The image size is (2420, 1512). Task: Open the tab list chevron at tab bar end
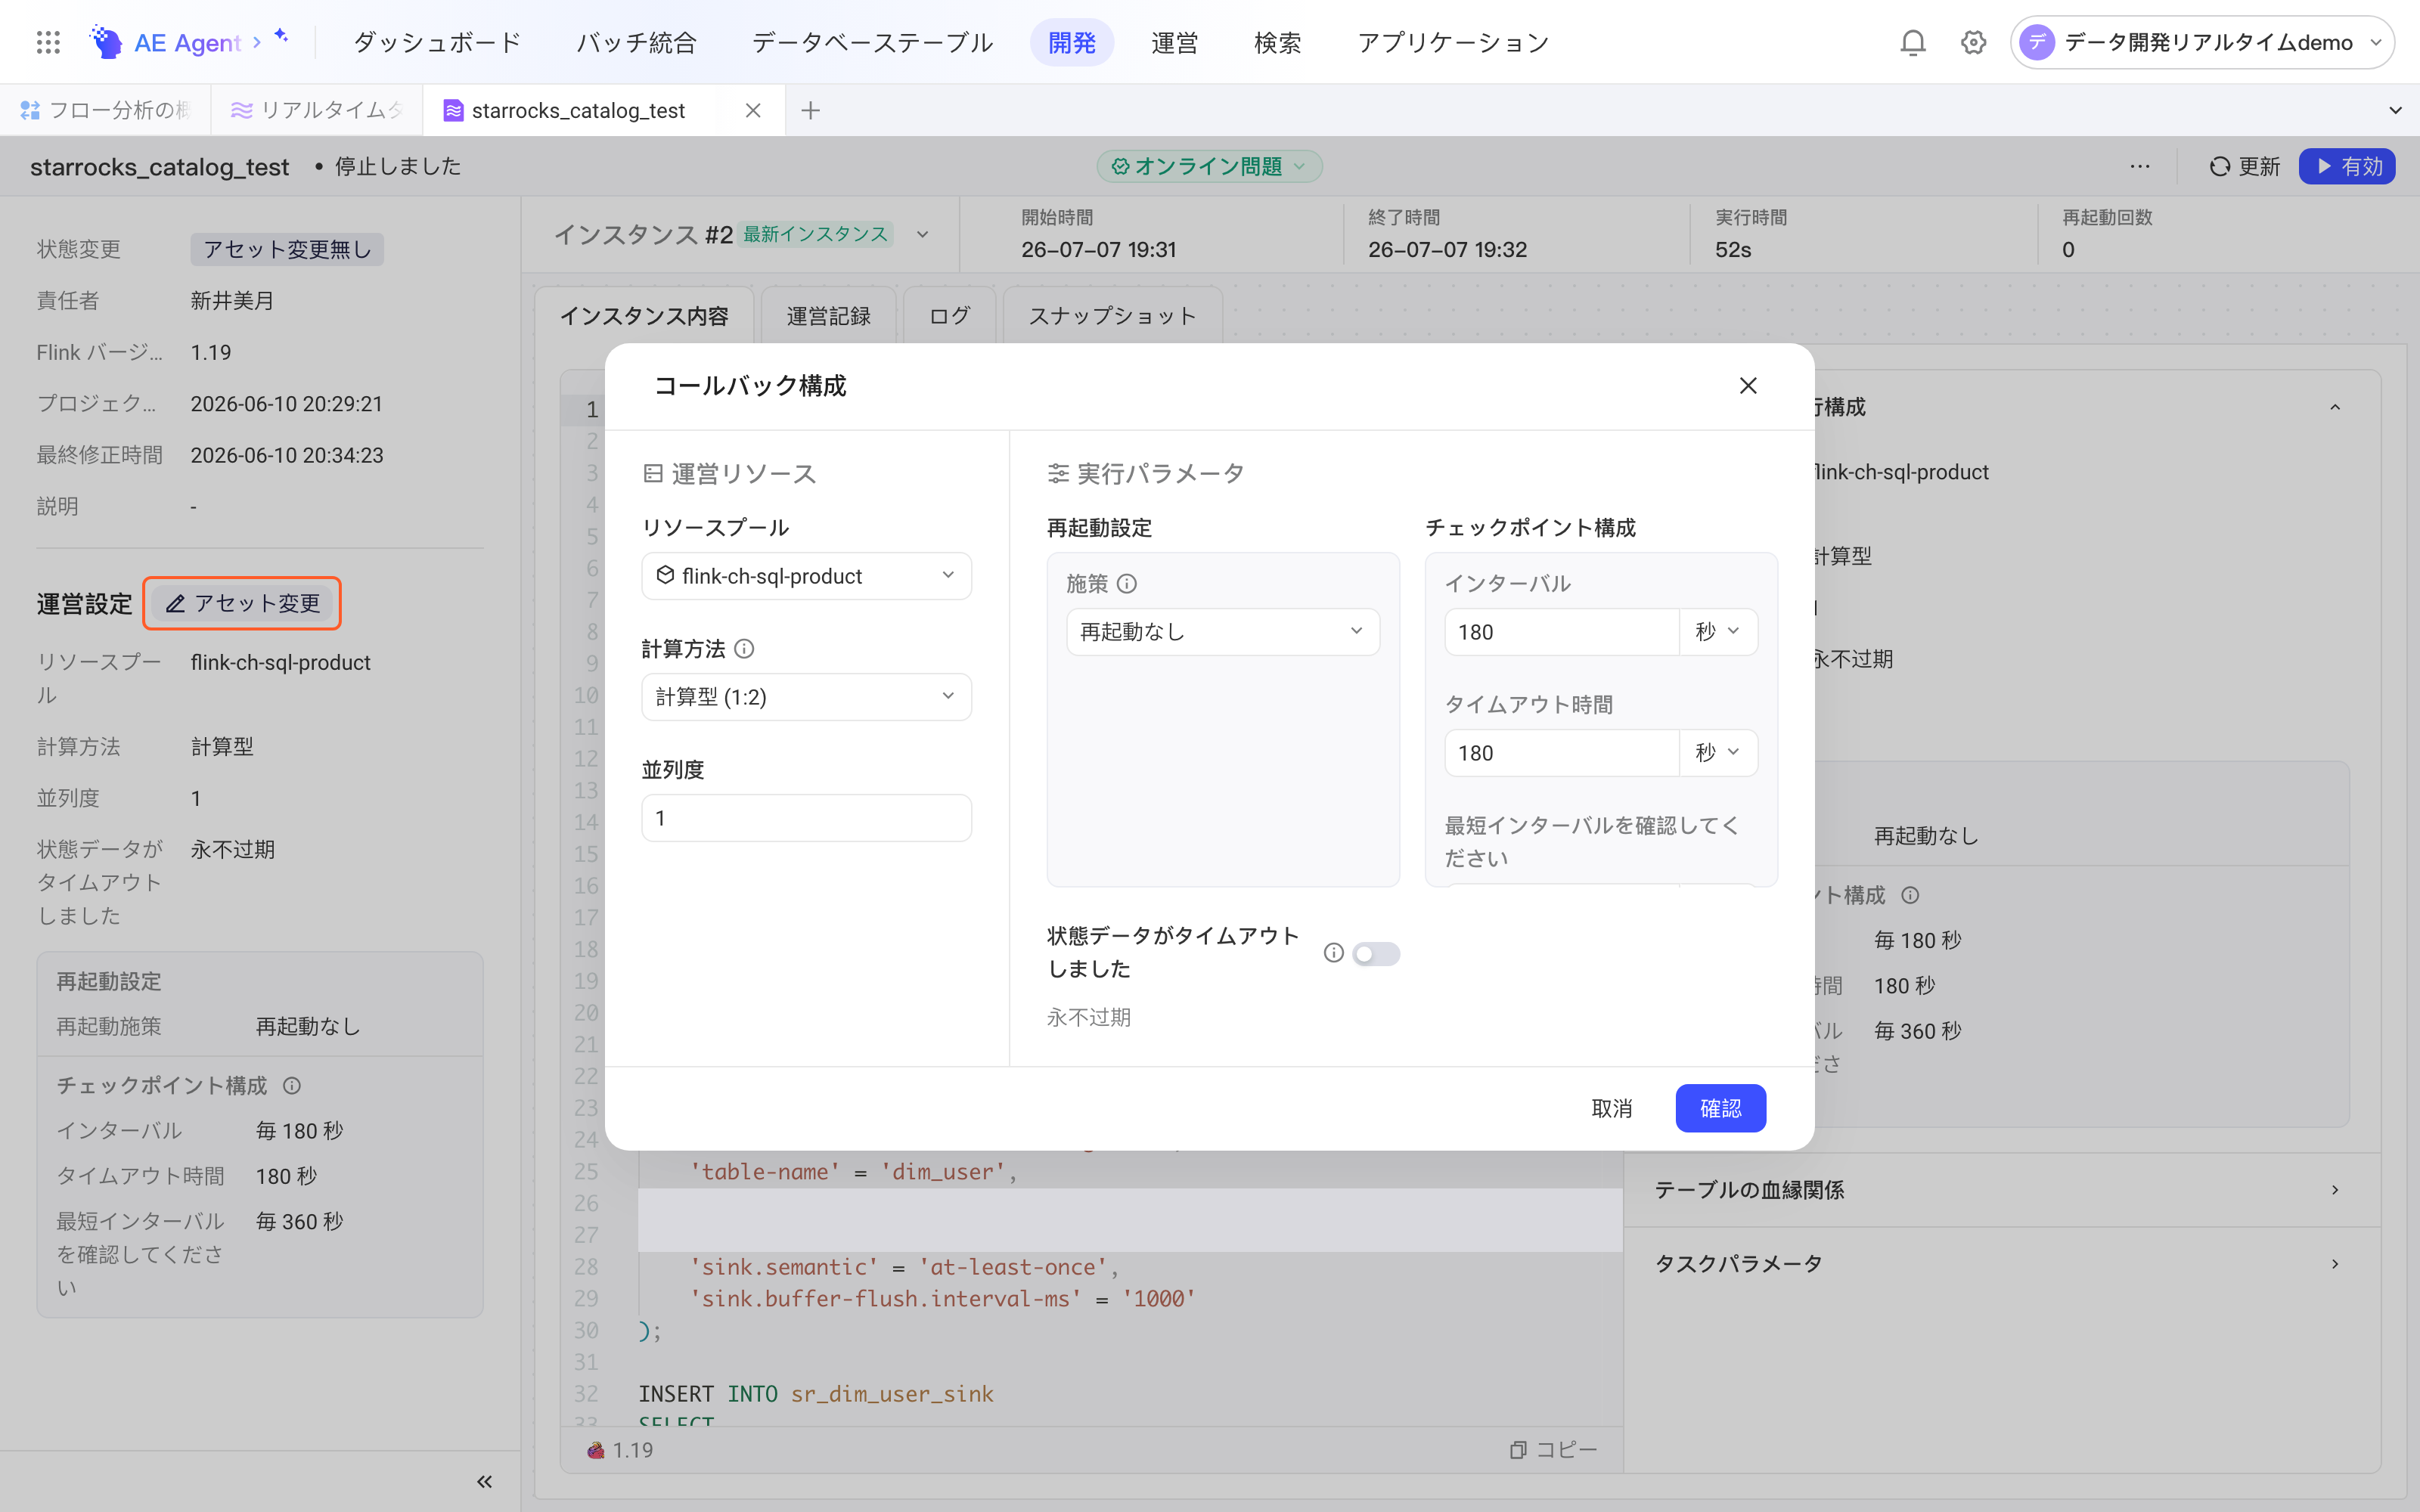tap(2395, 110)
